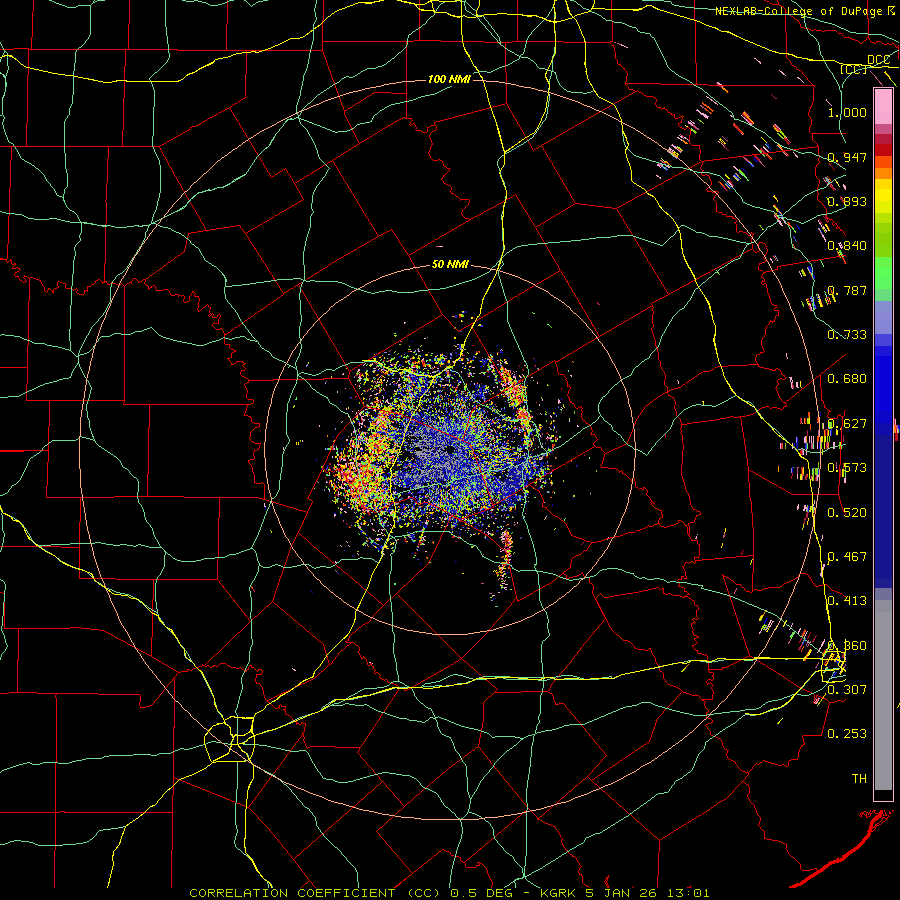Click the "0.947" legend value
The image size is (900, 900).
coord(847,157)
